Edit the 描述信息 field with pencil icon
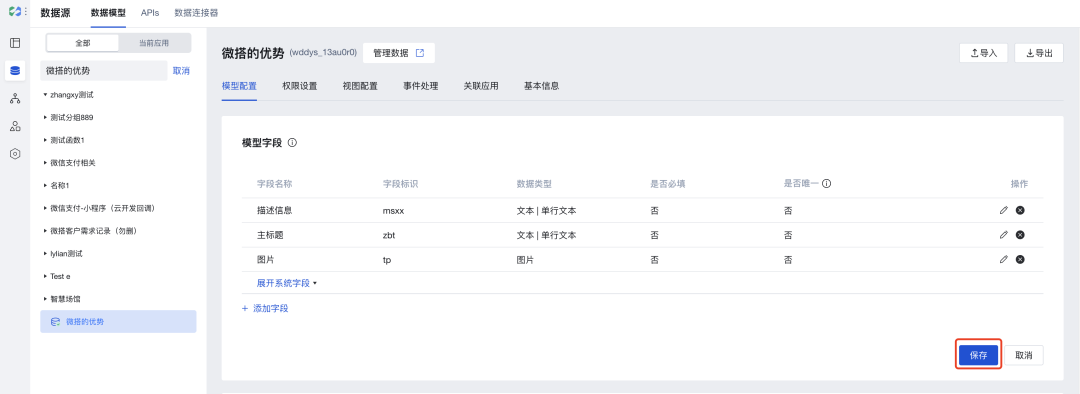 (x=1004, y=210)
